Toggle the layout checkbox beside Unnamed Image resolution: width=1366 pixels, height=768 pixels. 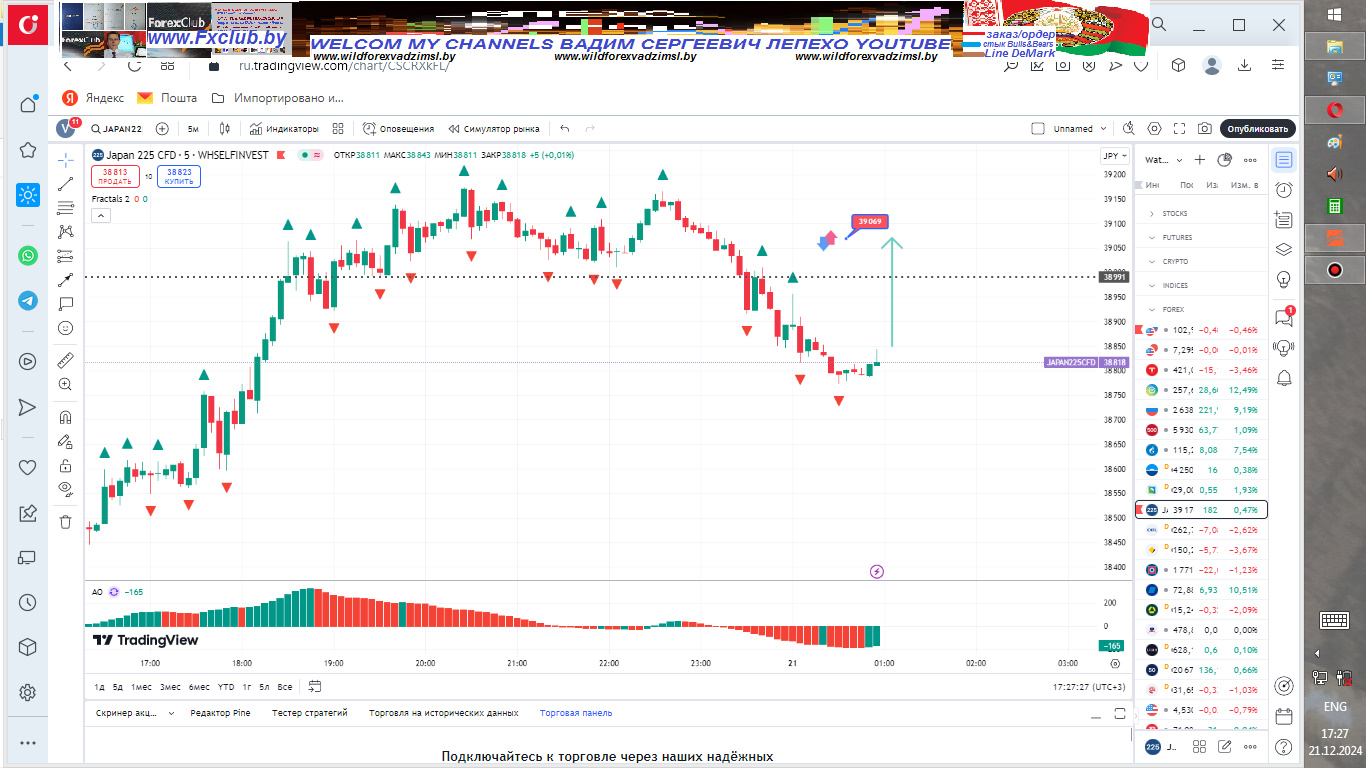click(1038, 129)
